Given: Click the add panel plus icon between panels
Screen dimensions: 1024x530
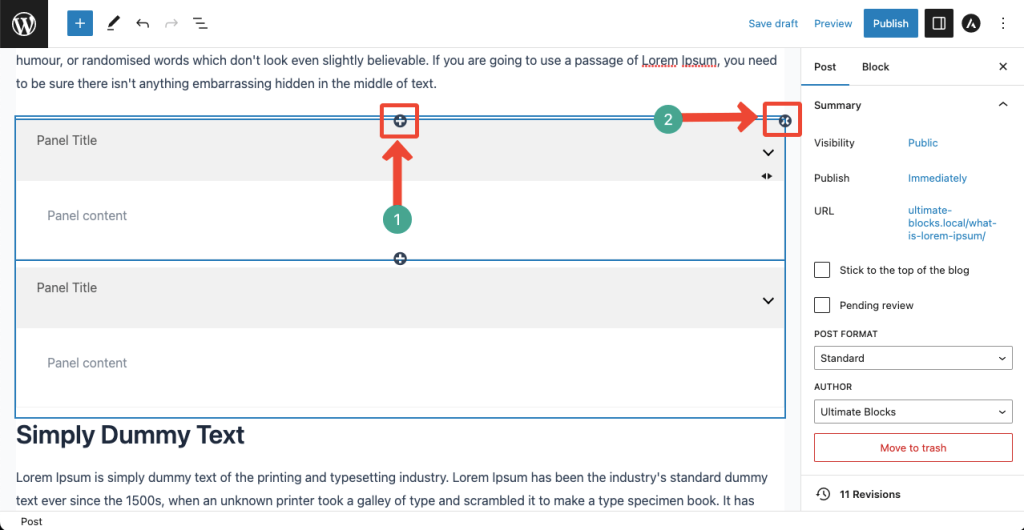Looking at the screenshot, I should tap(400, 259).
